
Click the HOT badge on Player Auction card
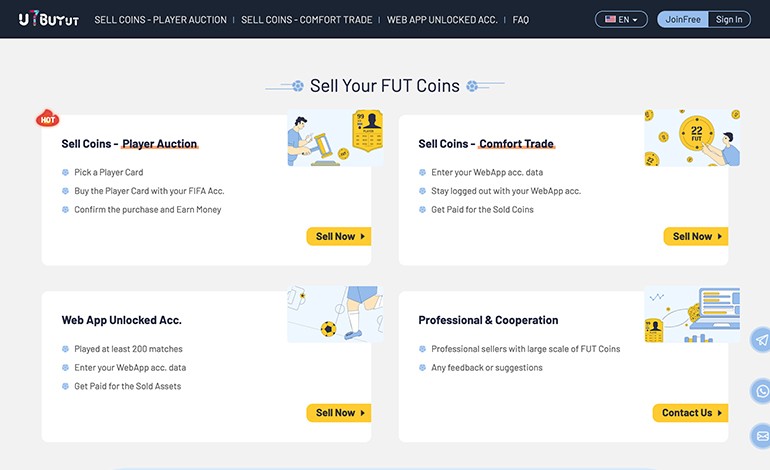click(x=48, y=119)
